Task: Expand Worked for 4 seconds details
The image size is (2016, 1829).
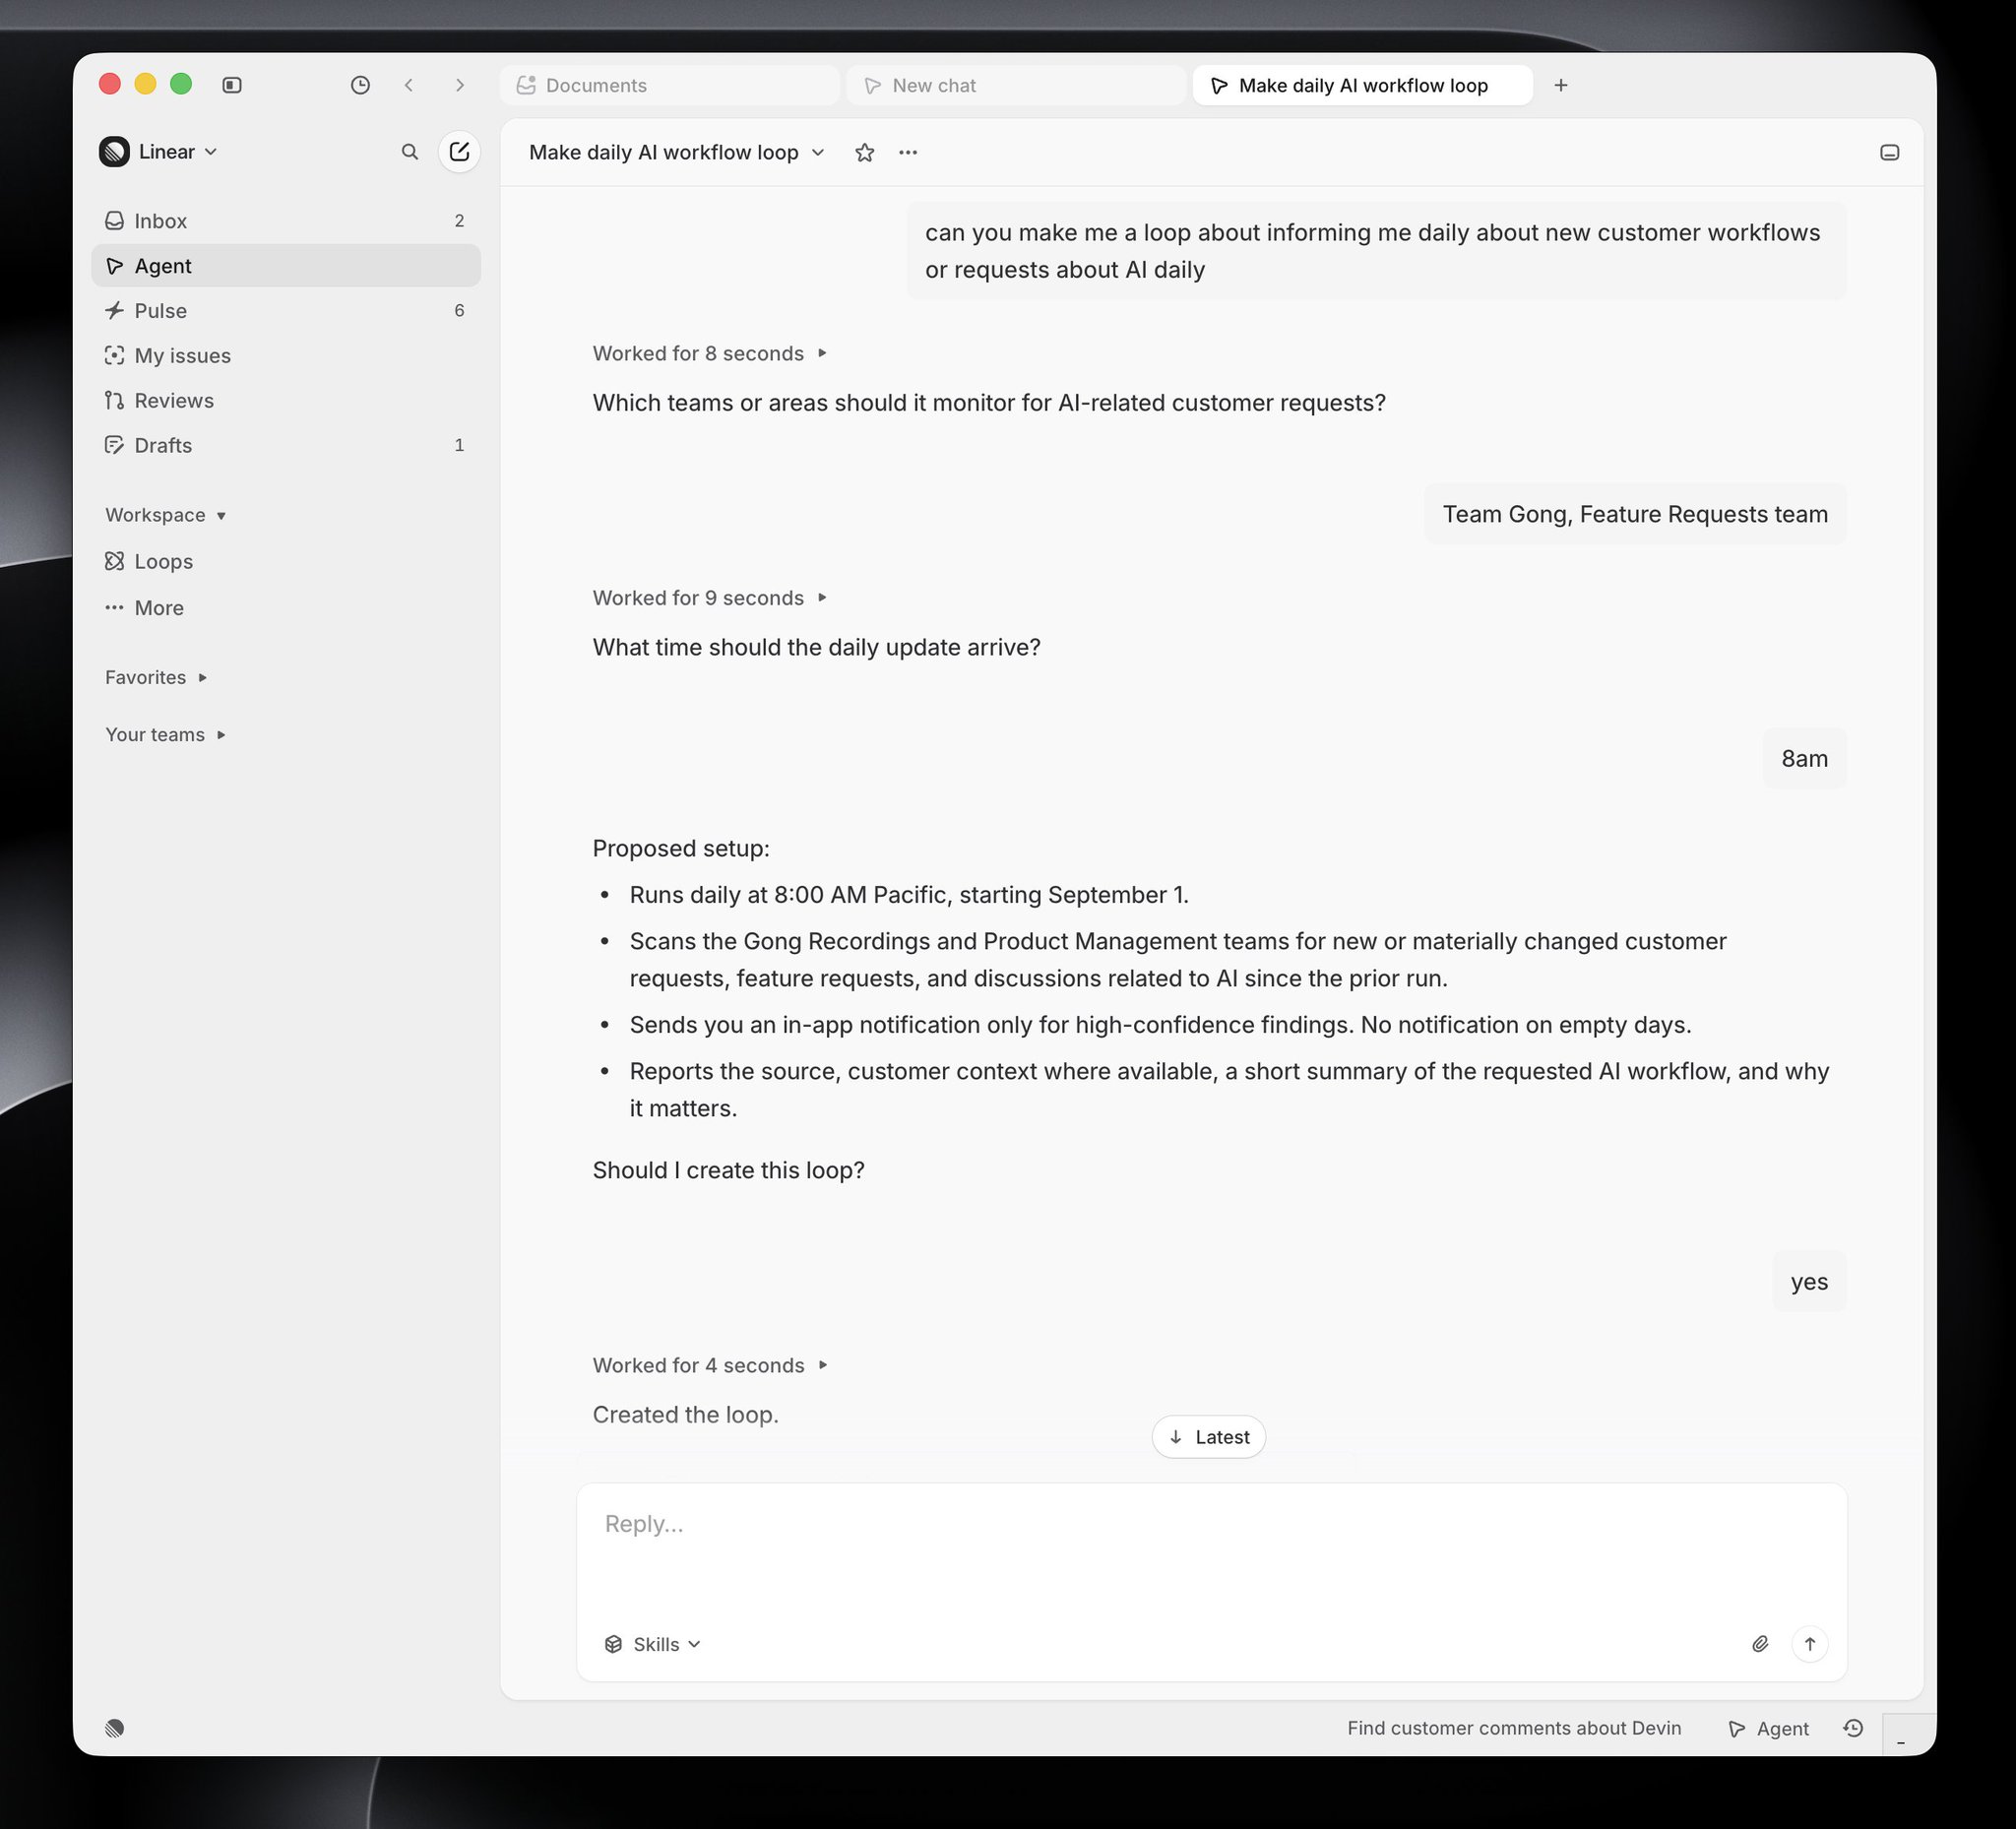Action: coord(710,1365)
